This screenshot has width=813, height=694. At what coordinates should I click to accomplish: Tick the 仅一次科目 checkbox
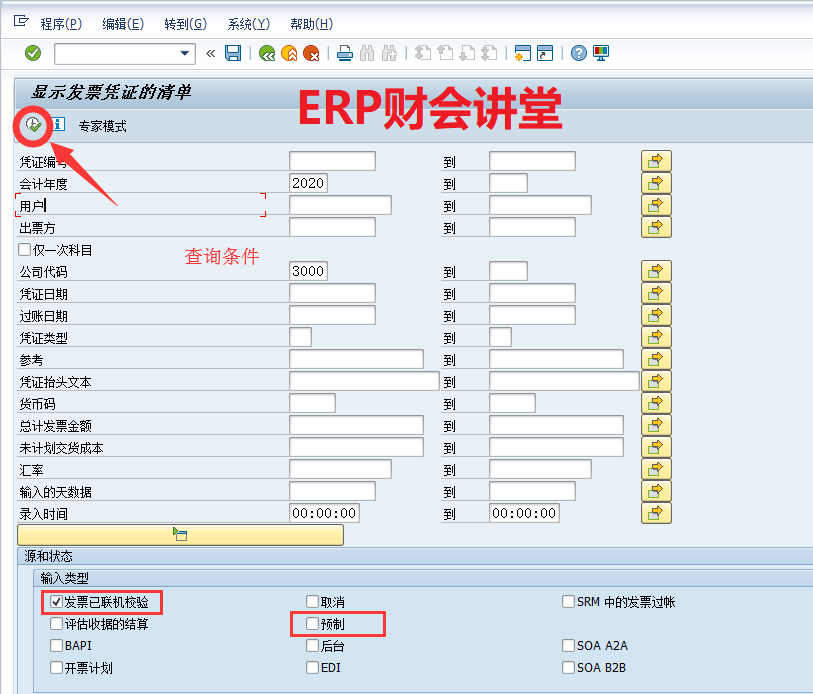coord(25,250)
